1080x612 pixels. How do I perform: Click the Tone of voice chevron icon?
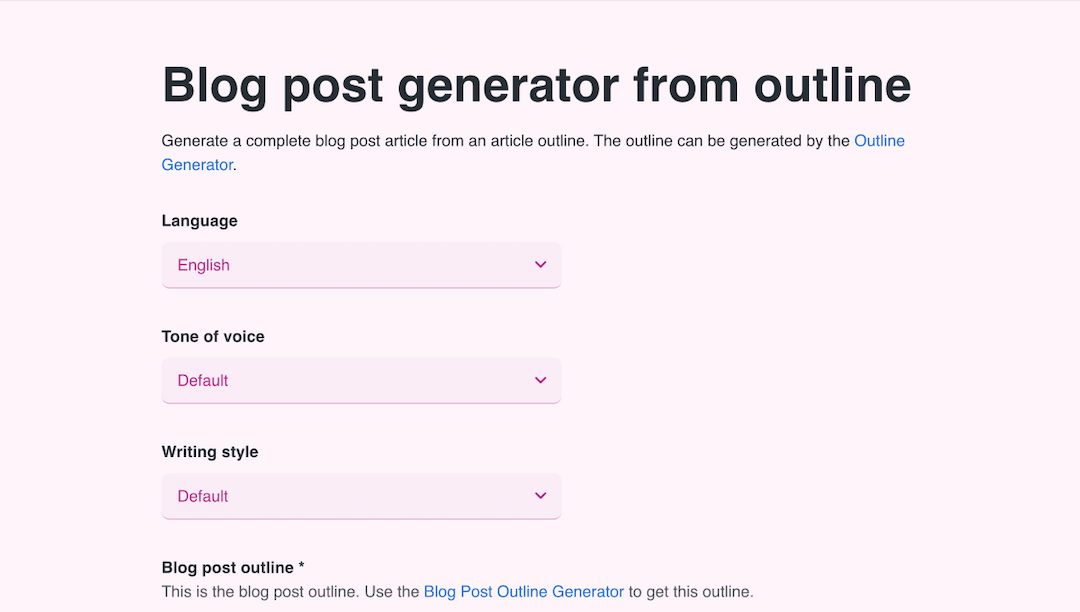[540, 380]
